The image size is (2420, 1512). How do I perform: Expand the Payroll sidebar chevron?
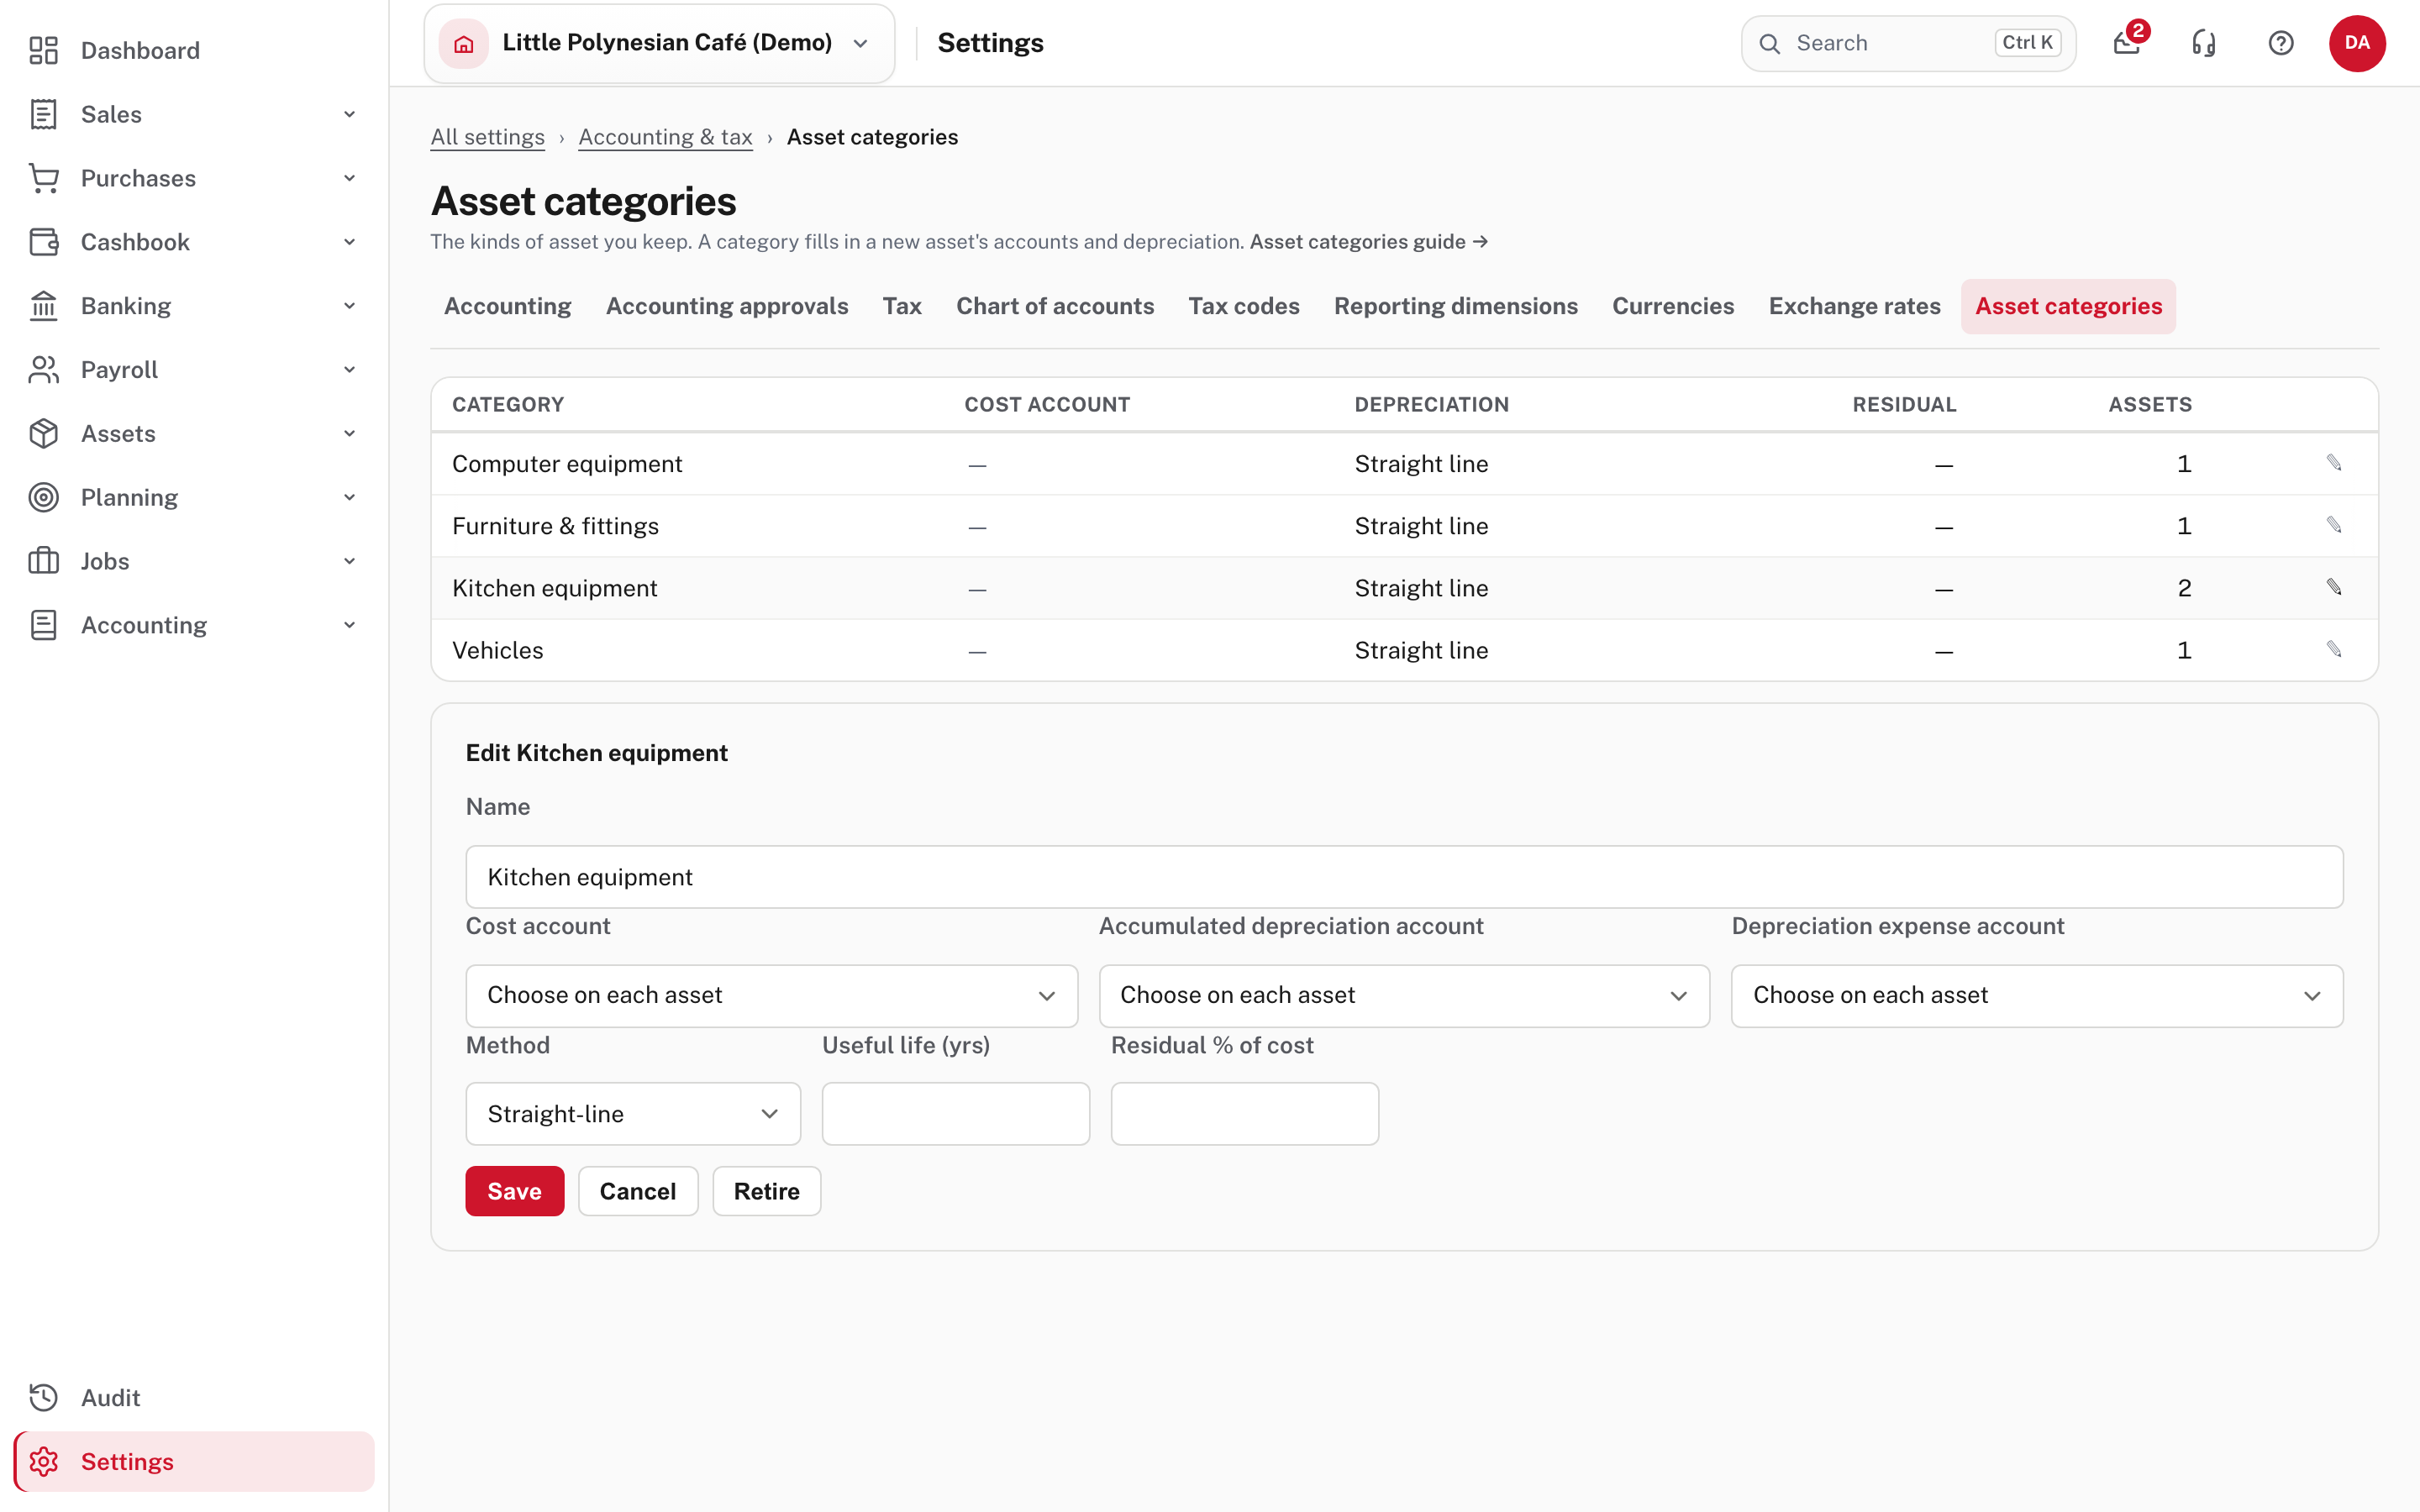tap(350, 370)
